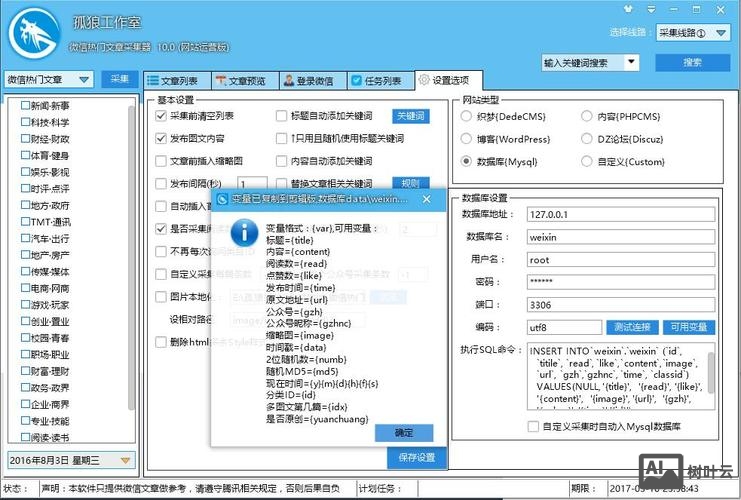Choose 内容(PHPCMS) radio button
This screenshot has width=741, height=500.
[x=586, y=116]
